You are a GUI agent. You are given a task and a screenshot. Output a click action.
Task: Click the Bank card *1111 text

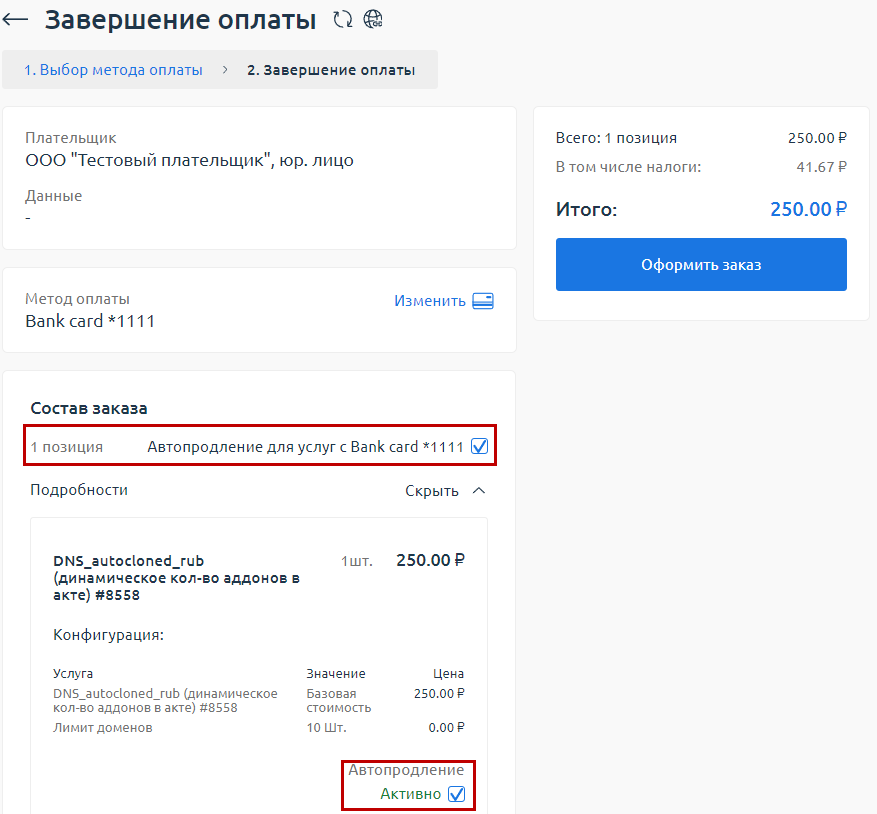pos(90,321)
